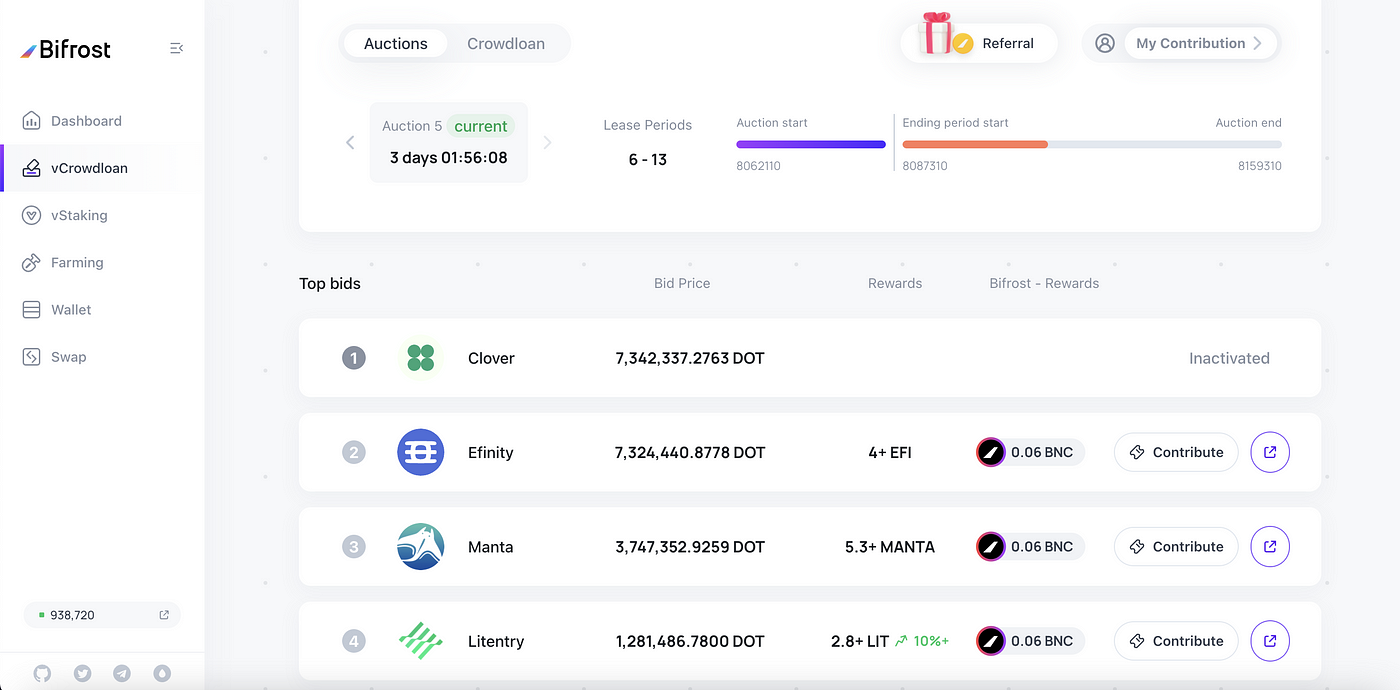Click the Clover project logo

[x=421, y=358]
